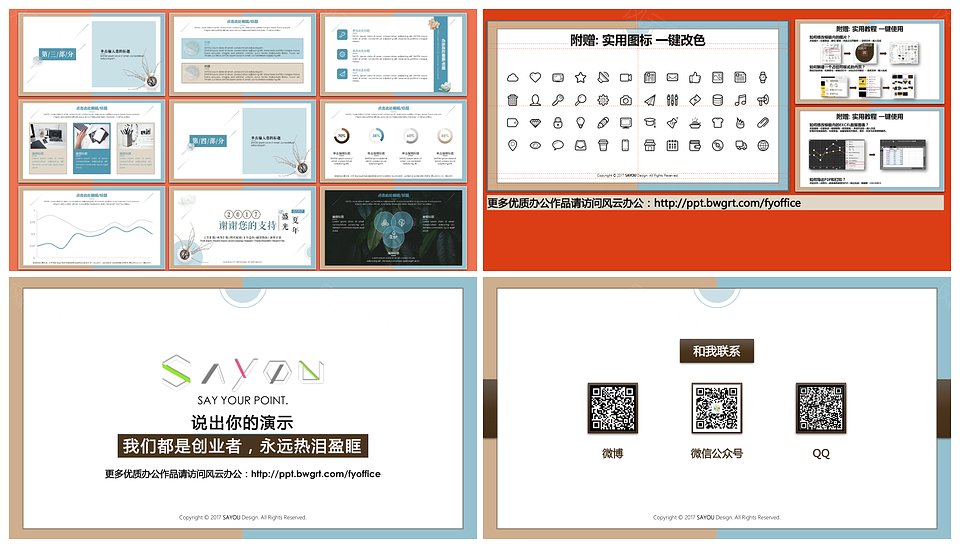Click the thumbs-up icon
The image size is (960, 548).
tap(695, 77)
